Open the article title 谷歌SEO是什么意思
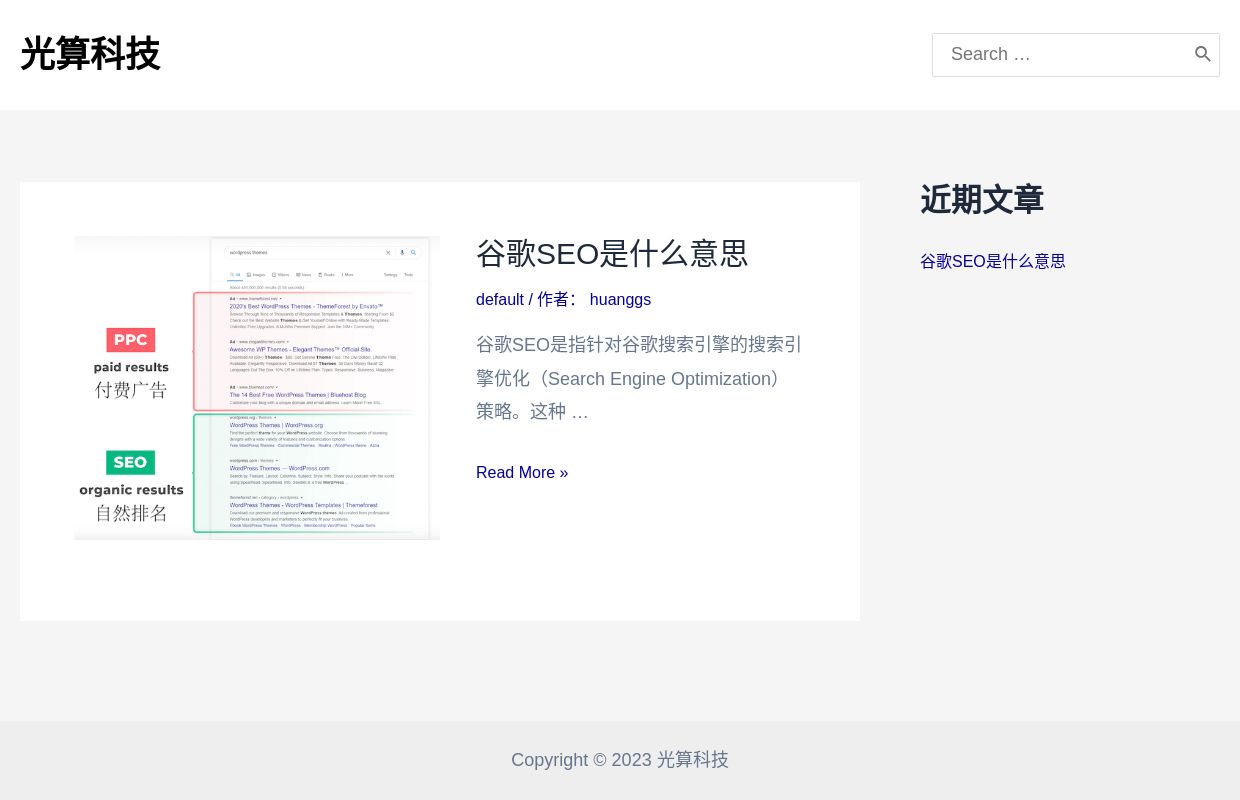The width and height of the screenshot is (1240, 800). tap(611, 253)
